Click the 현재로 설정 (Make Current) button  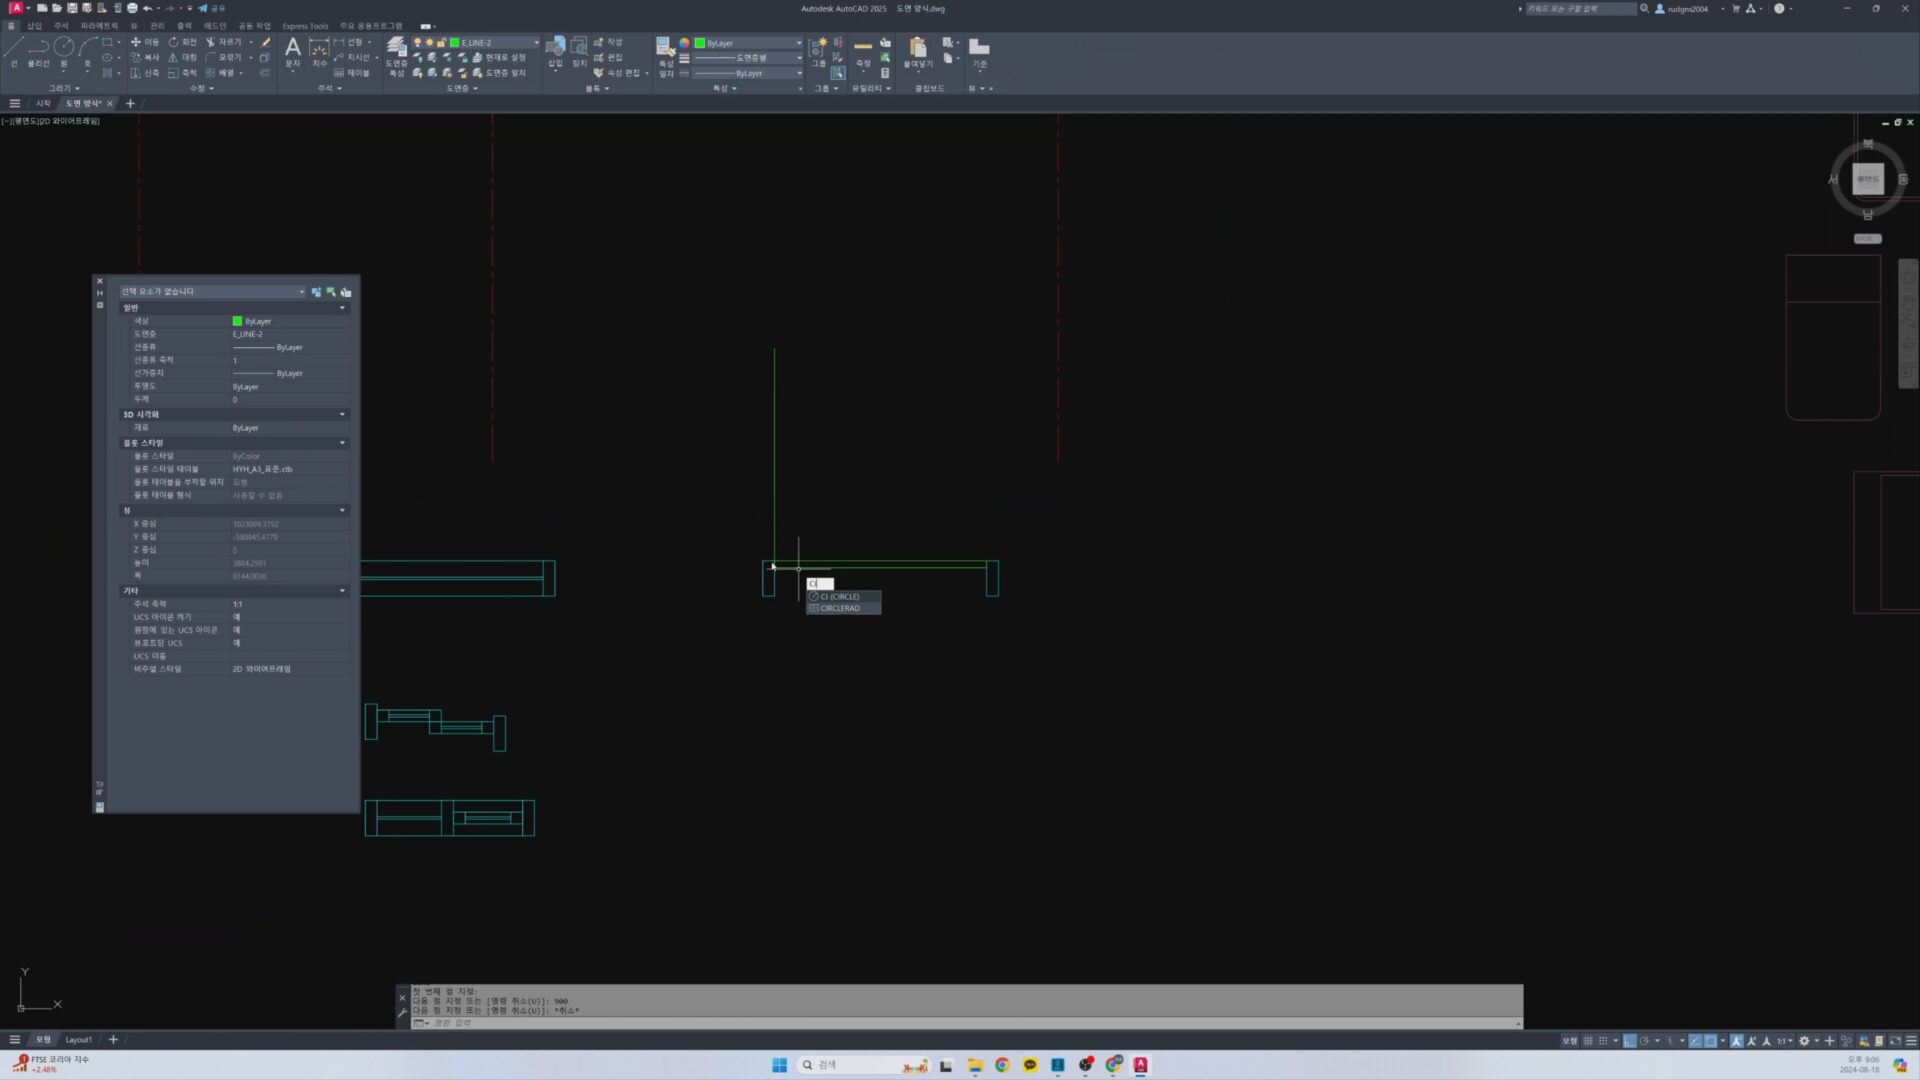(499, 57)
